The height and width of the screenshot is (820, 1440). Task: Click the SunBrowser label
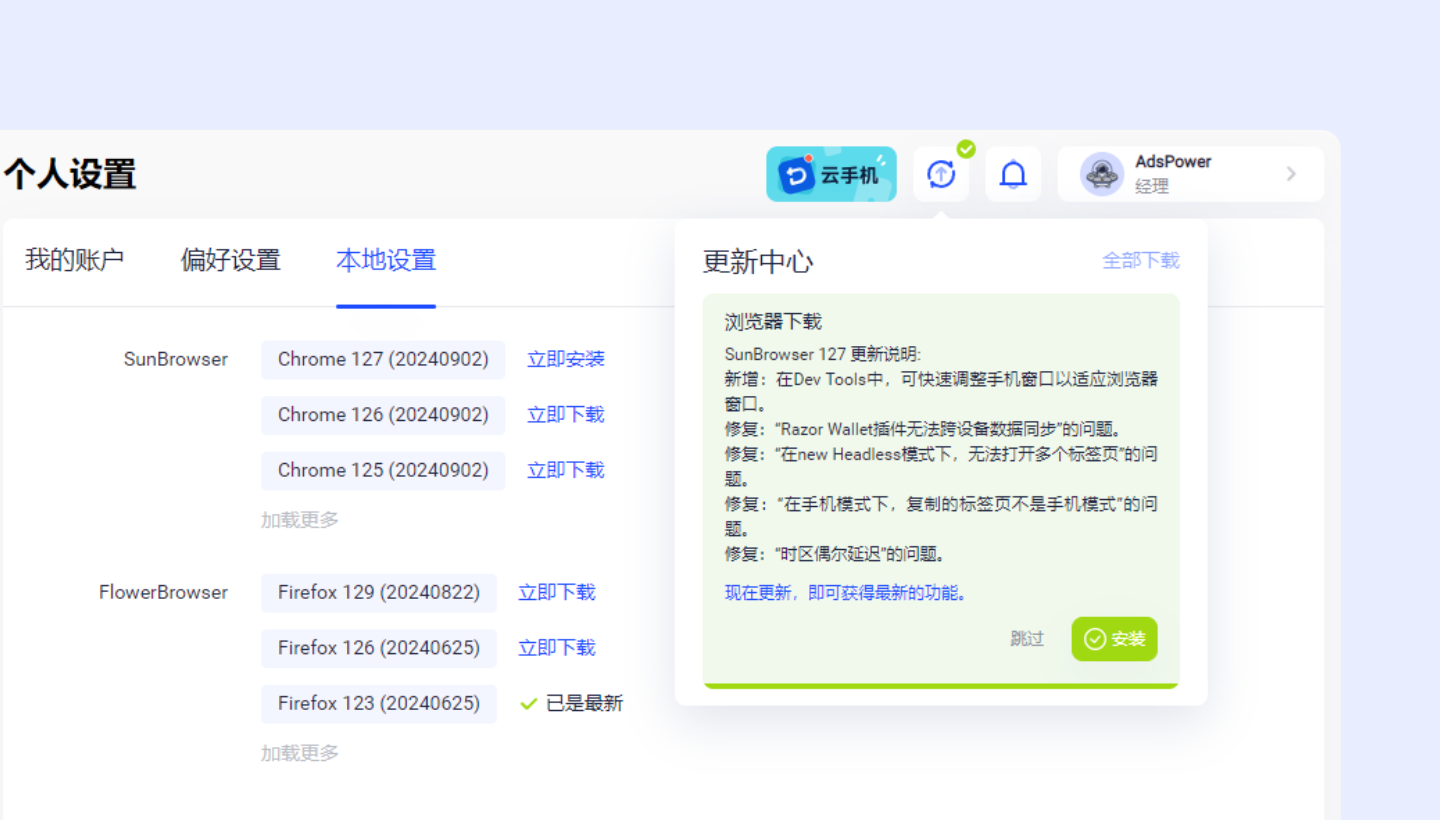tap(176, 359)
